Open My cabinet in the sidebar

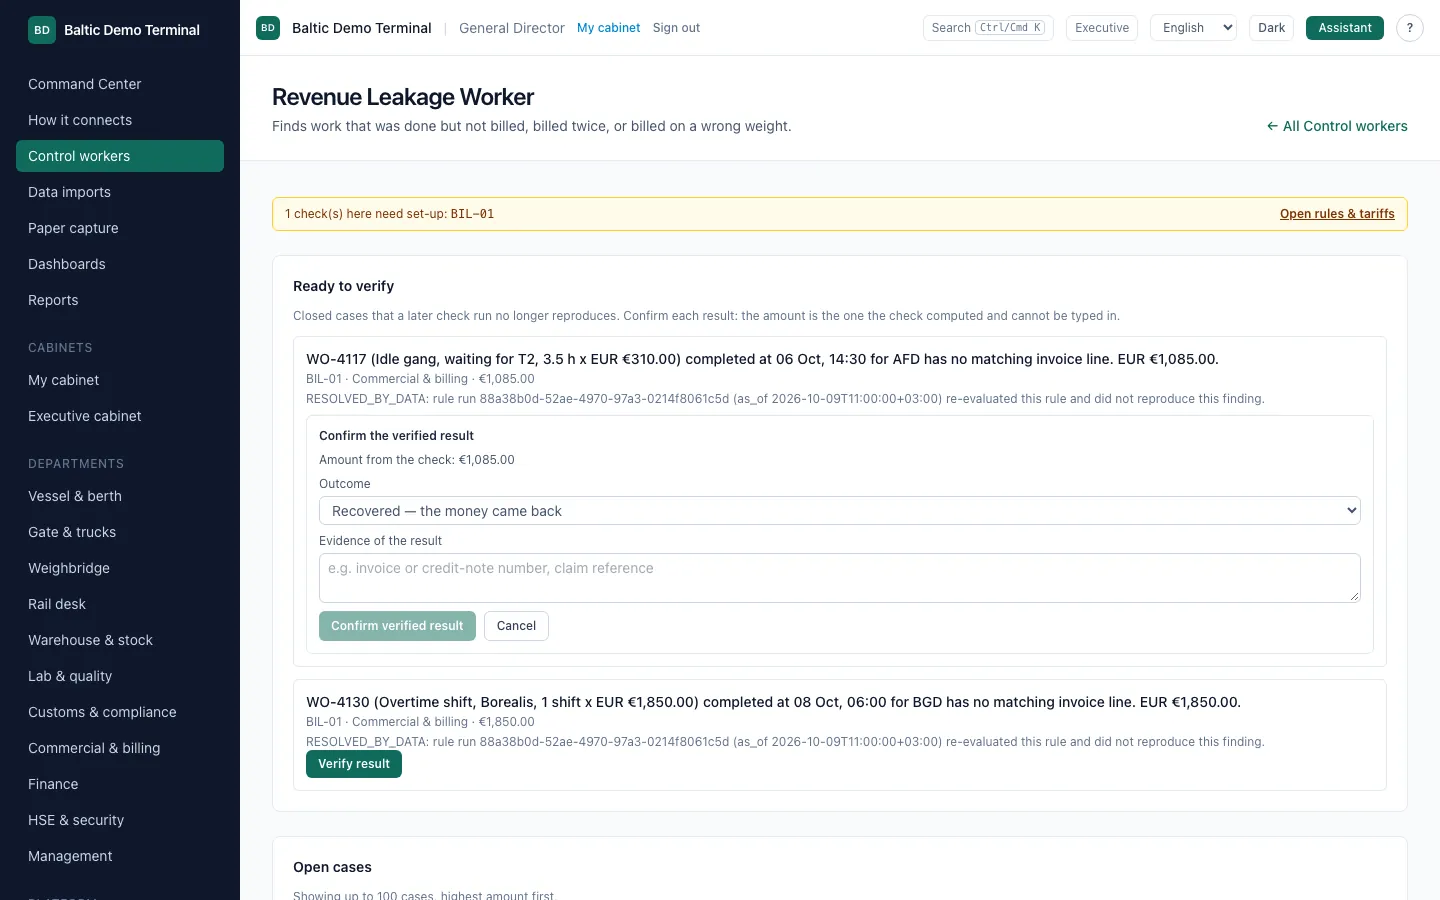[x=120, y=380]
